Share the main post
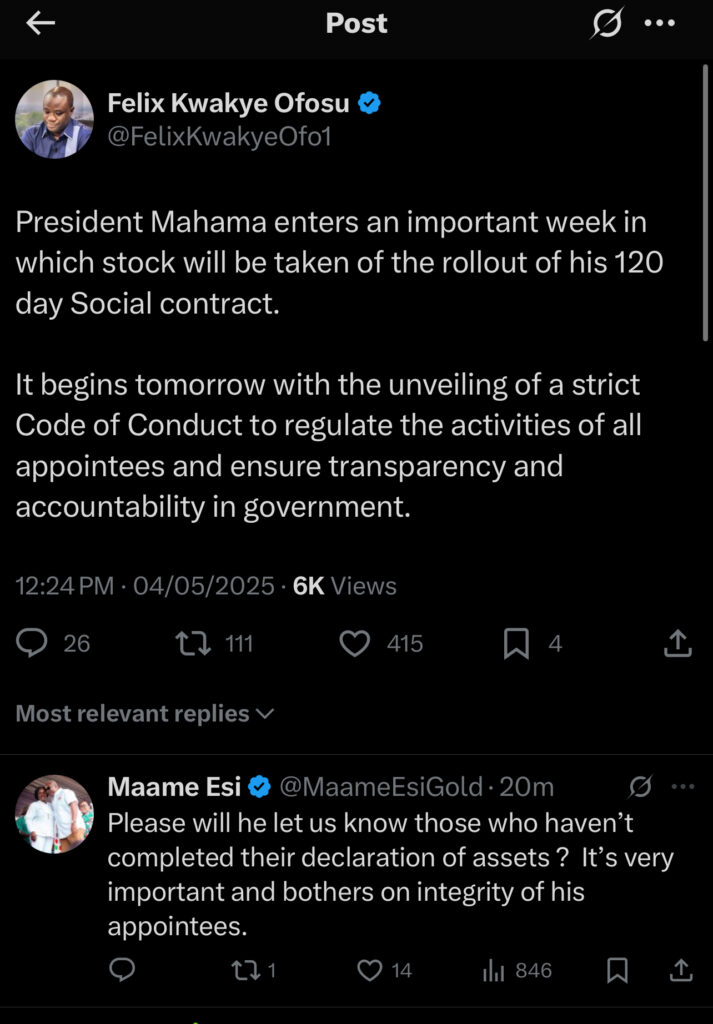This screenshot has height=1024, width=713. click(x=678, y=644)
